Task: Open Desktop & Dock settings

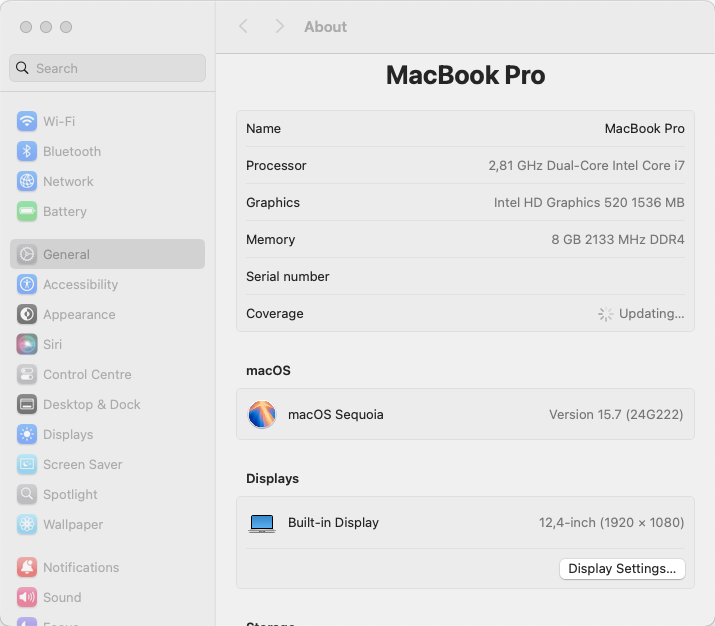Action: (91, 404)
